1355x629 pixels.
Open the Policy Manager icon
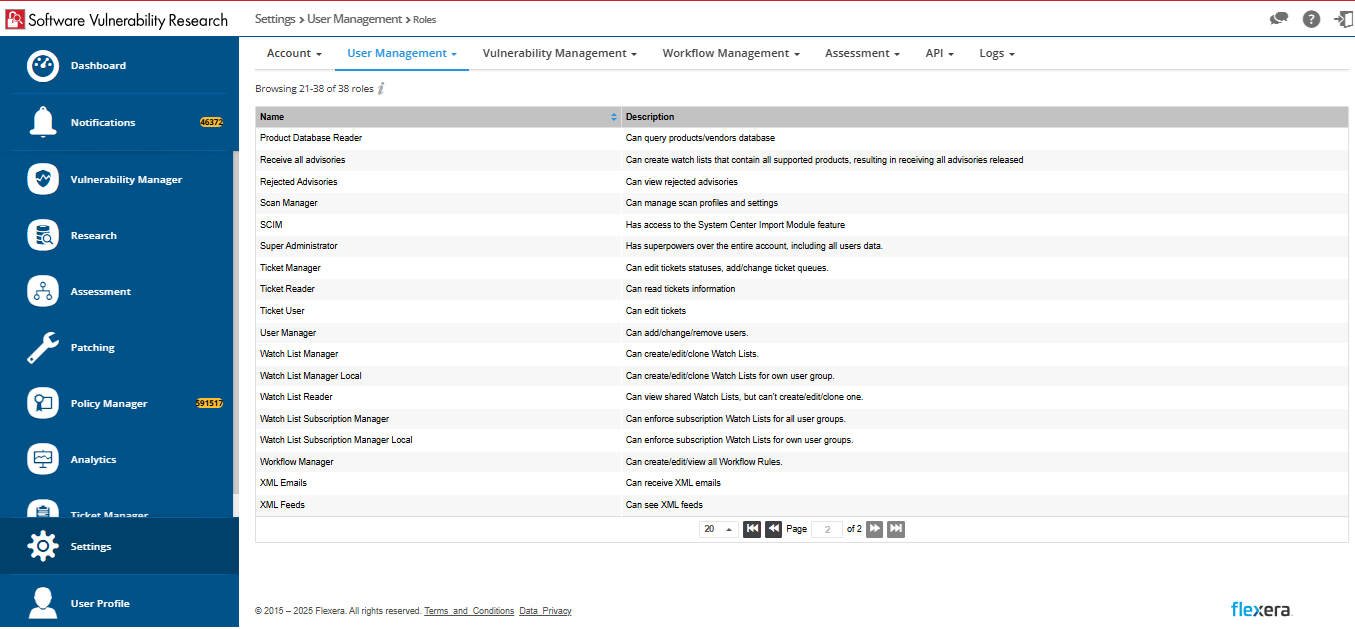[43, 403]
